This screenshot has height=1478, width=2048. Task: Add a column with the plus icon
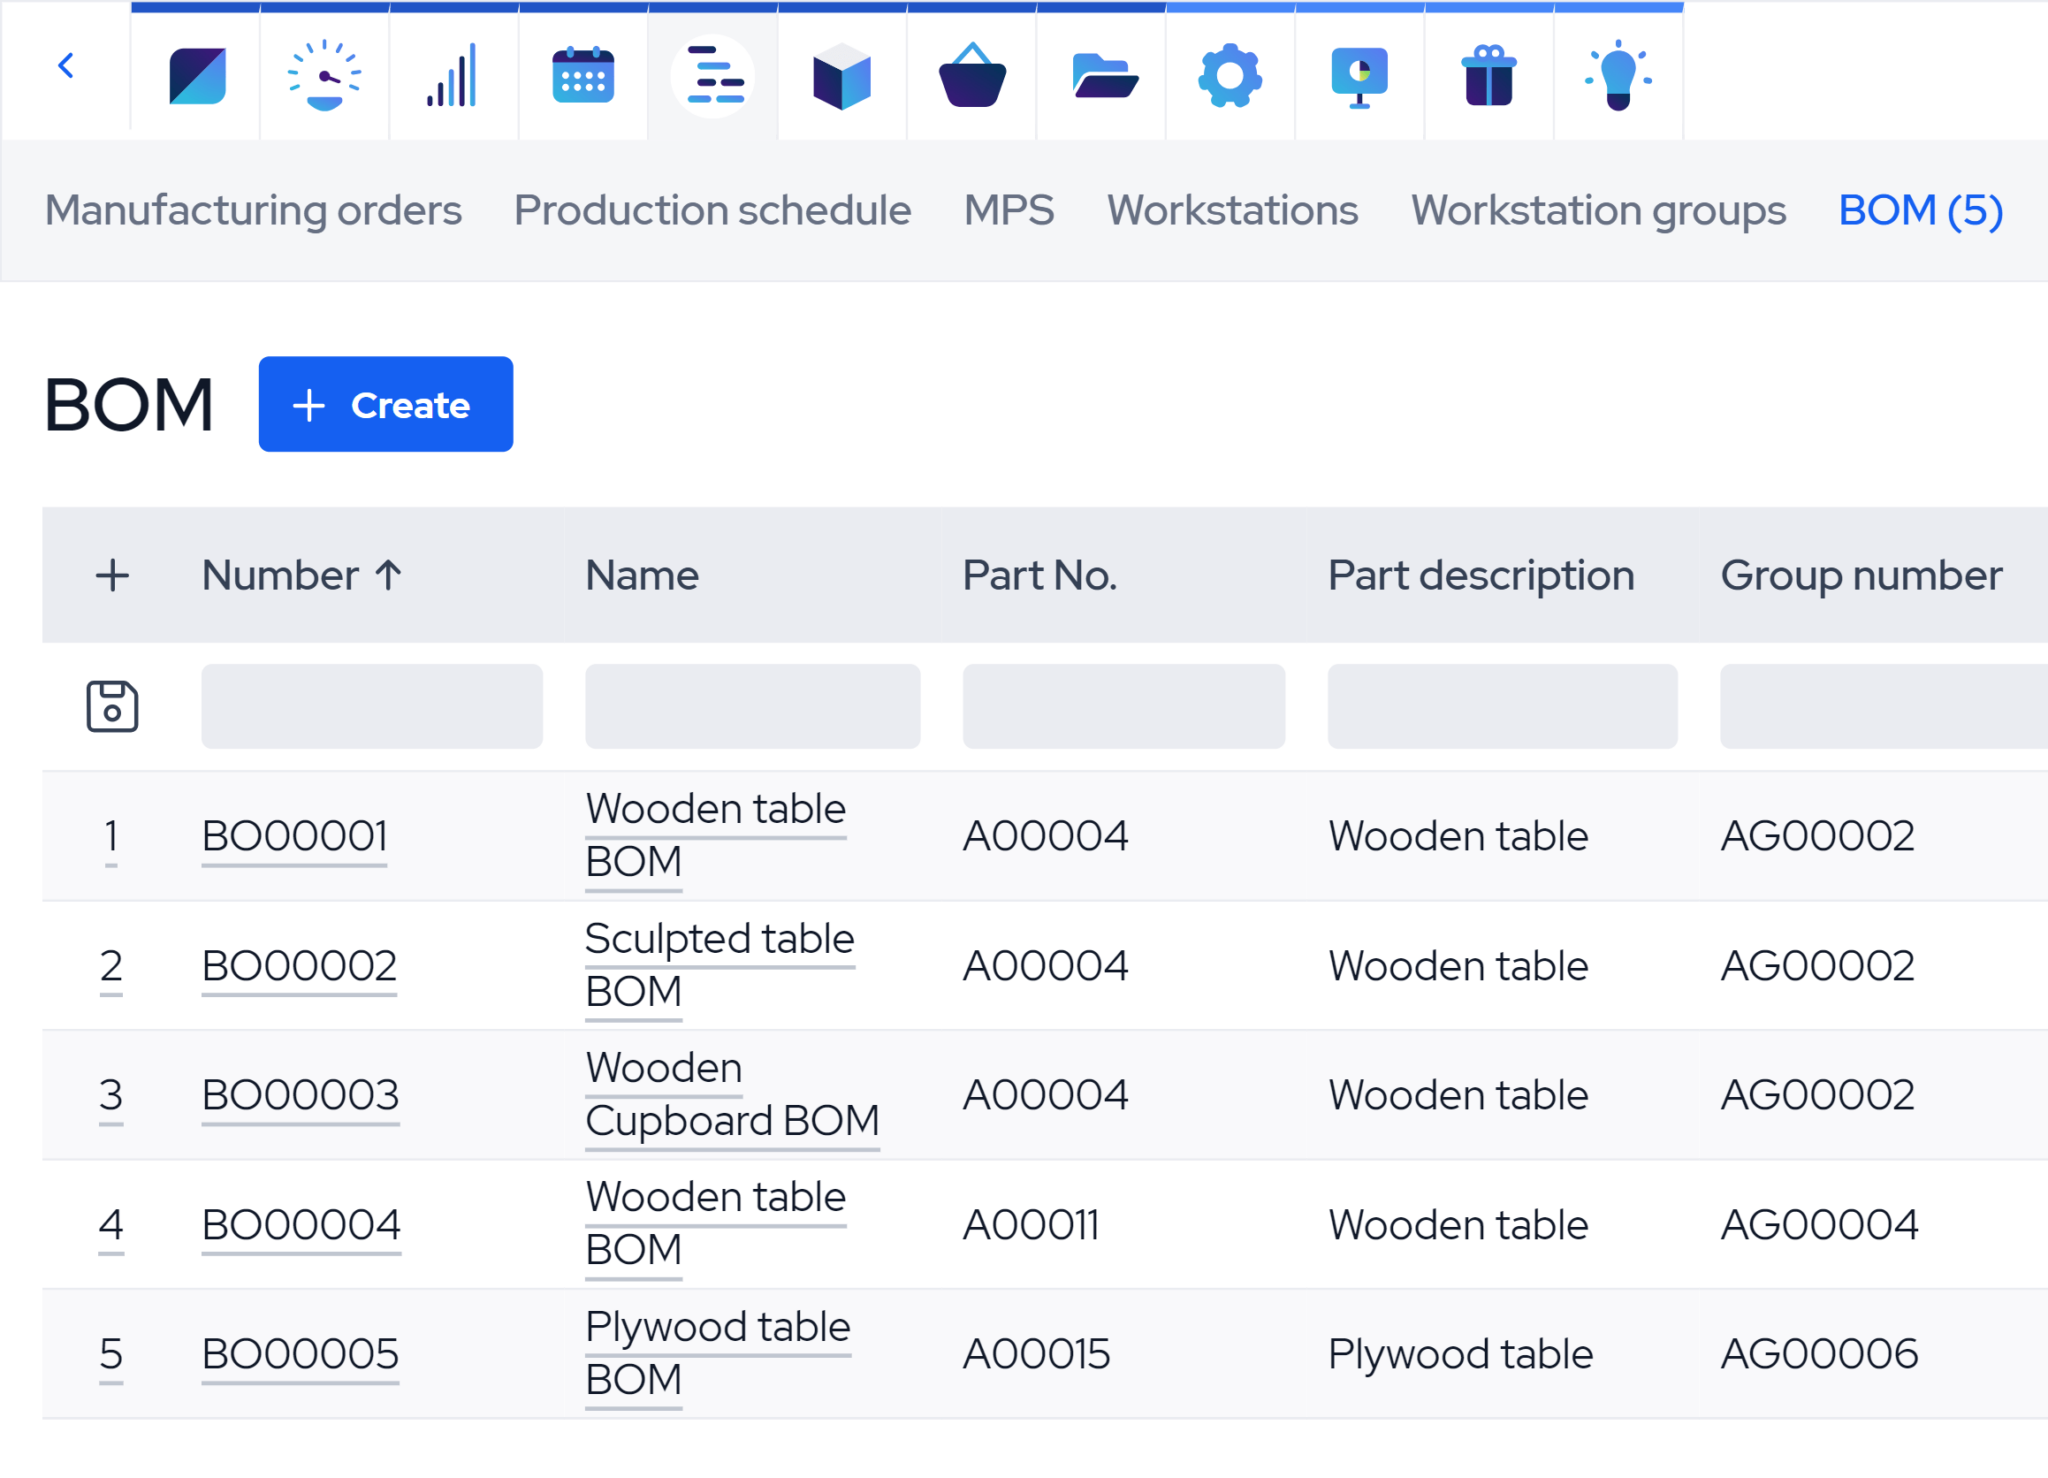tap(113, 575)
